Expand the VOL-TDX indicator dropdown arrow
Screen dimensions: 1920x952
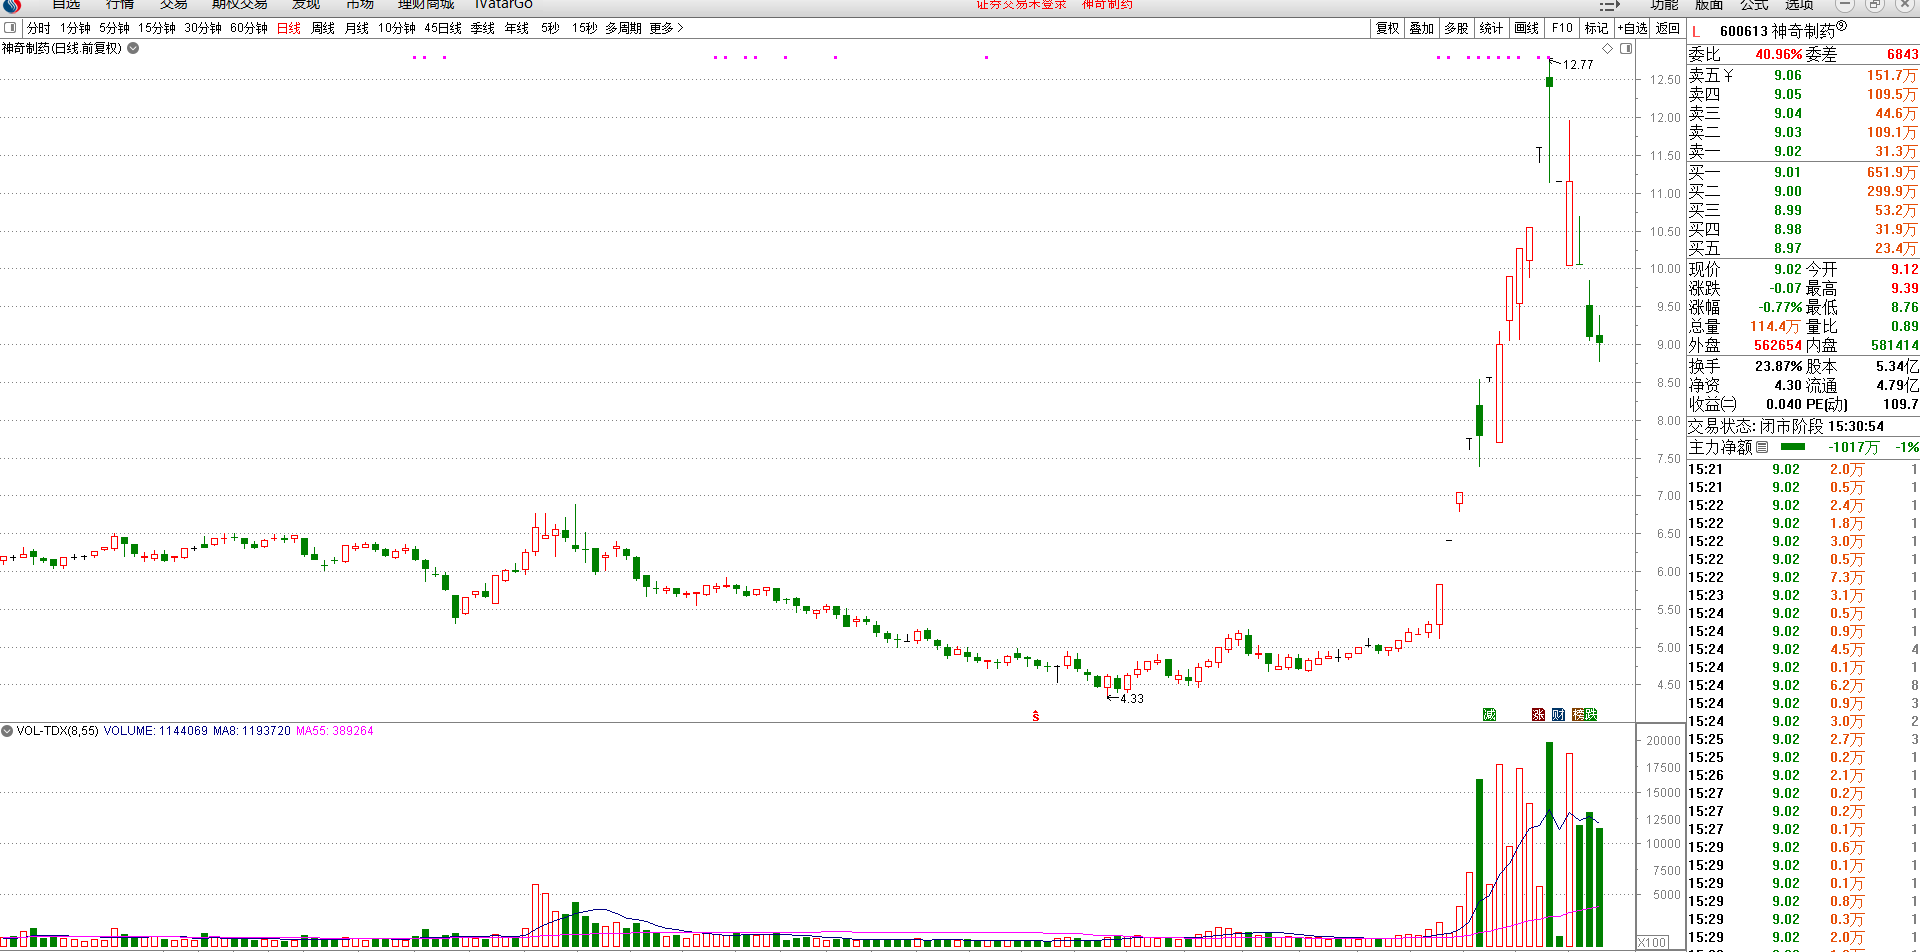tap(7, 731)
